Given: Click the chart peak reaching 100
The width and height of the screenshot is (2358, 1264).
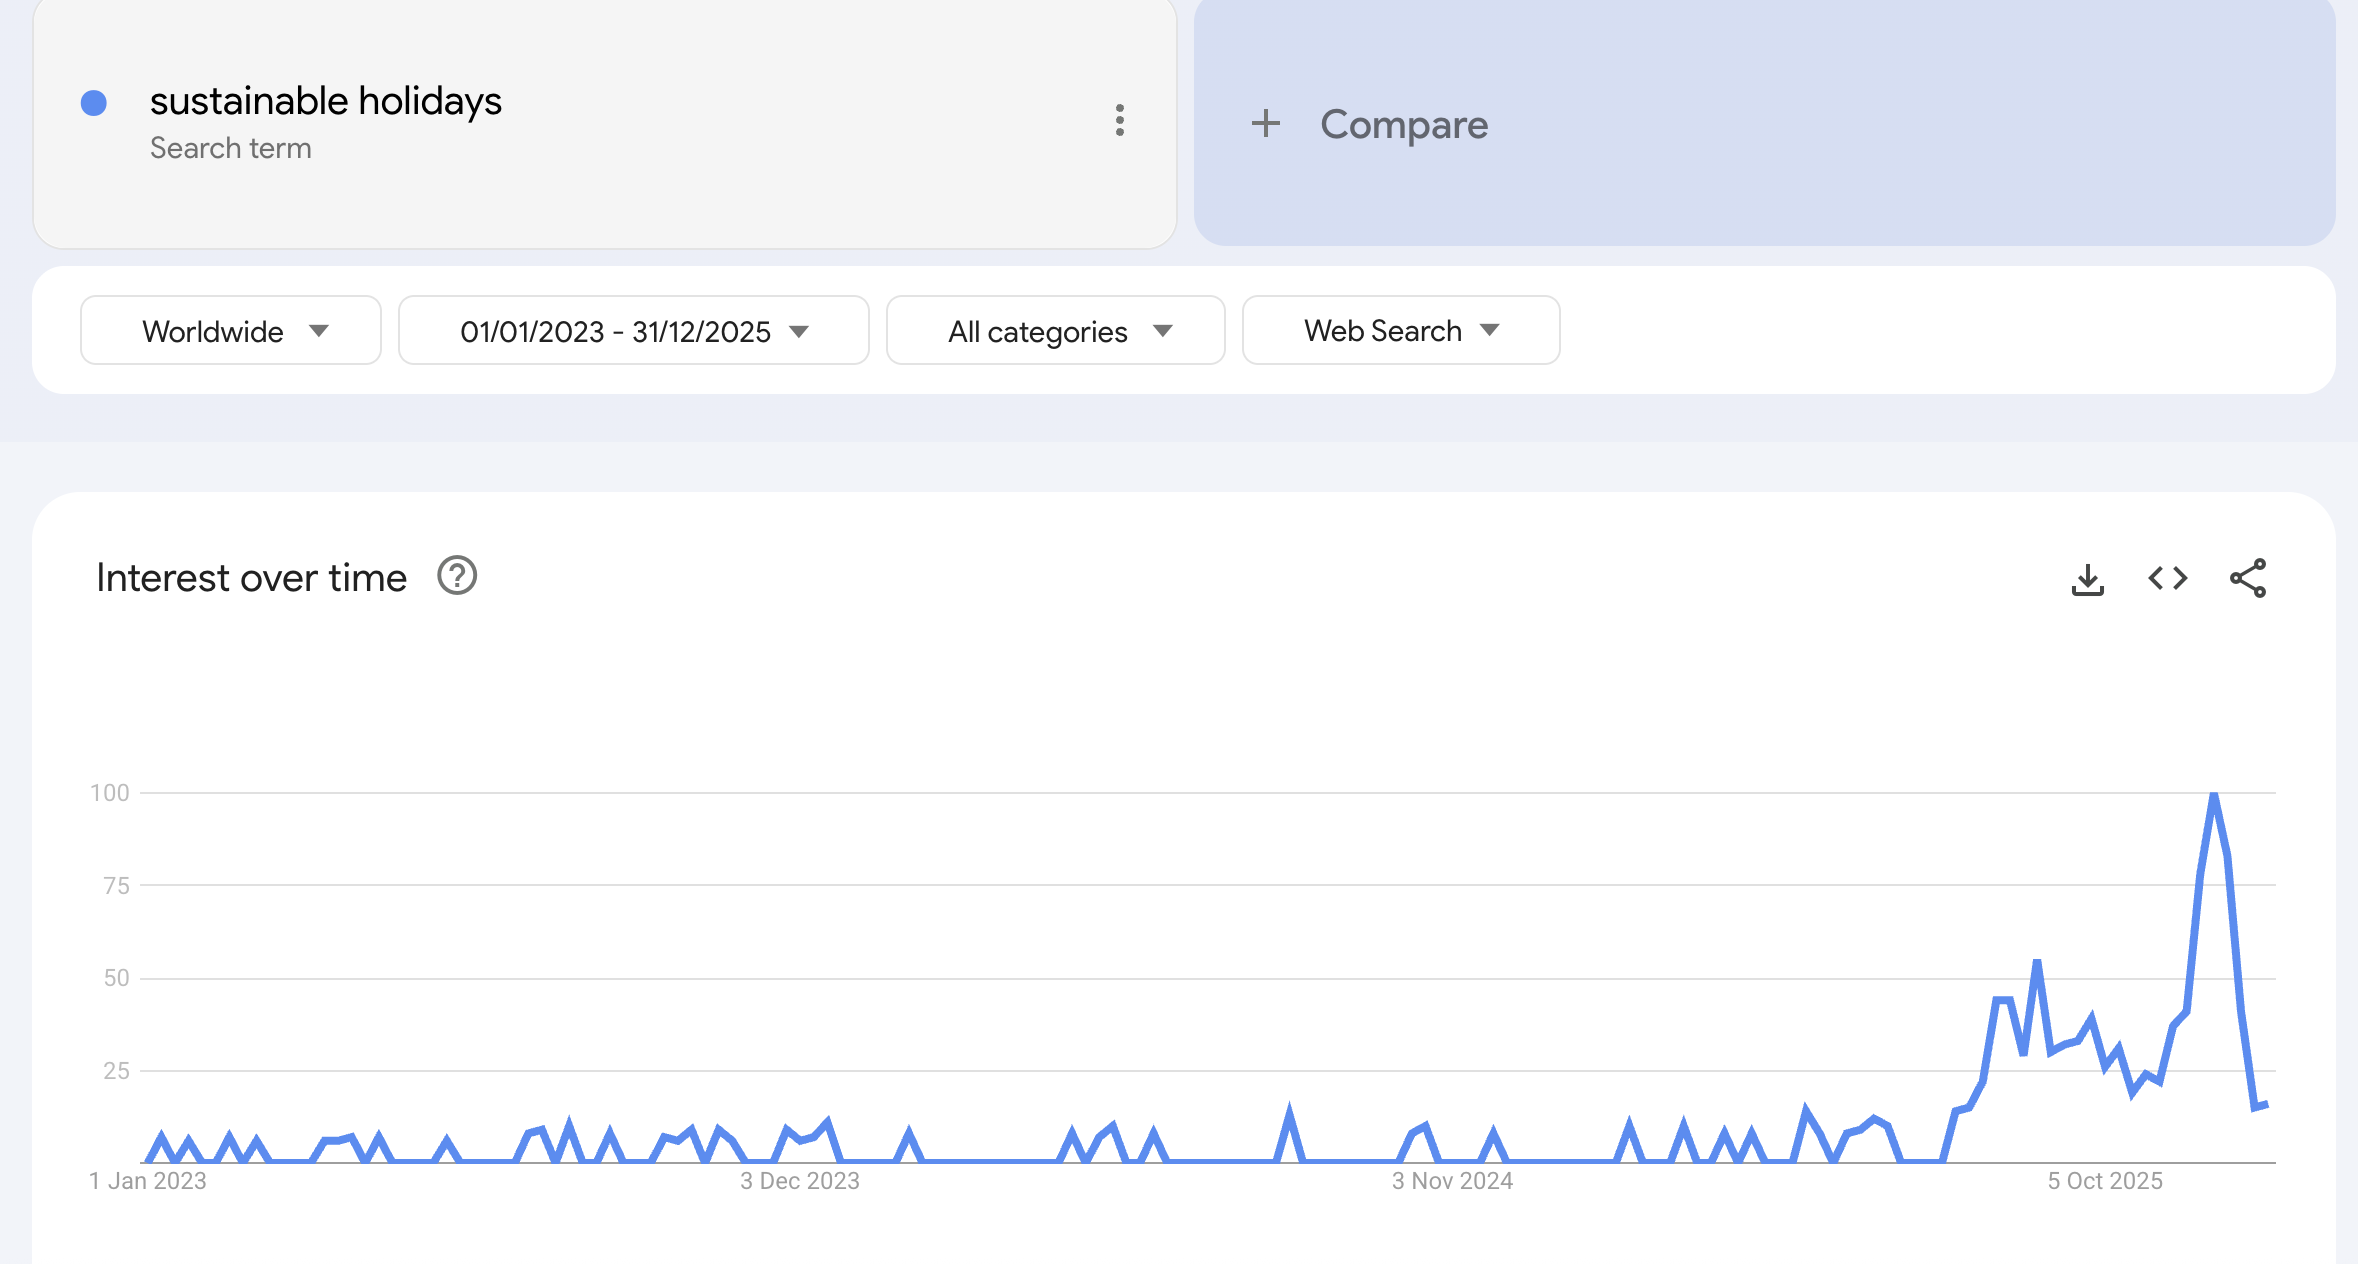Looking at the screenshot, I should [2212, 795].
